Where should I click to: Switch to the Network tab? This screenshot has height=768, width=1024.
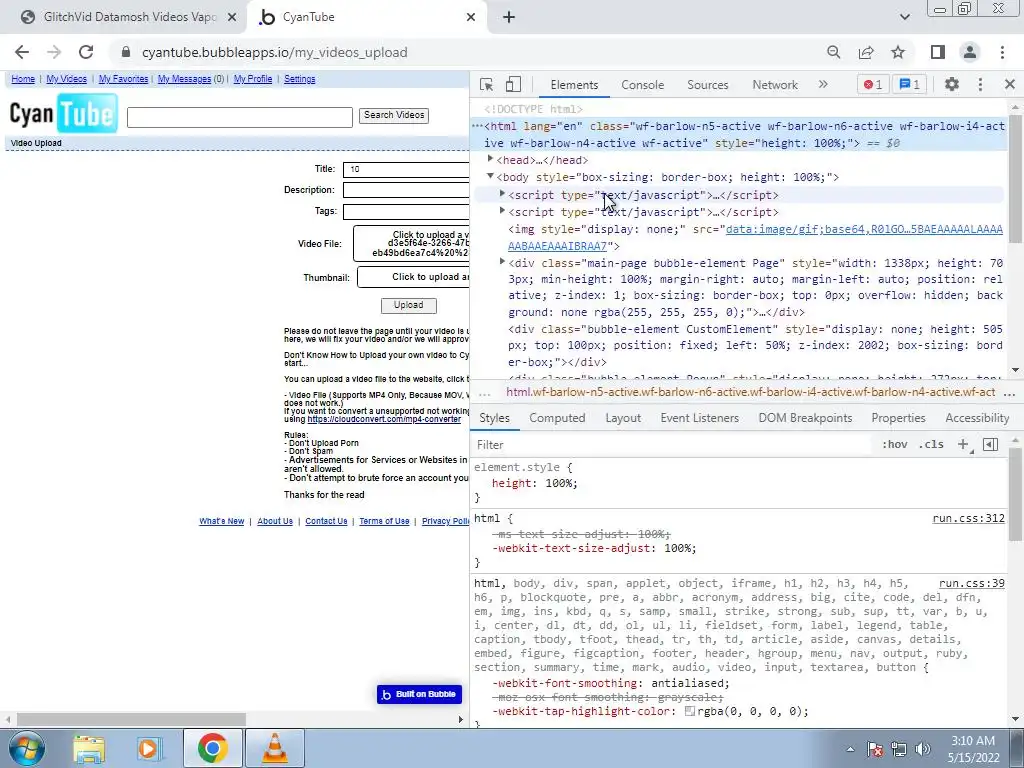coord(775,85)
